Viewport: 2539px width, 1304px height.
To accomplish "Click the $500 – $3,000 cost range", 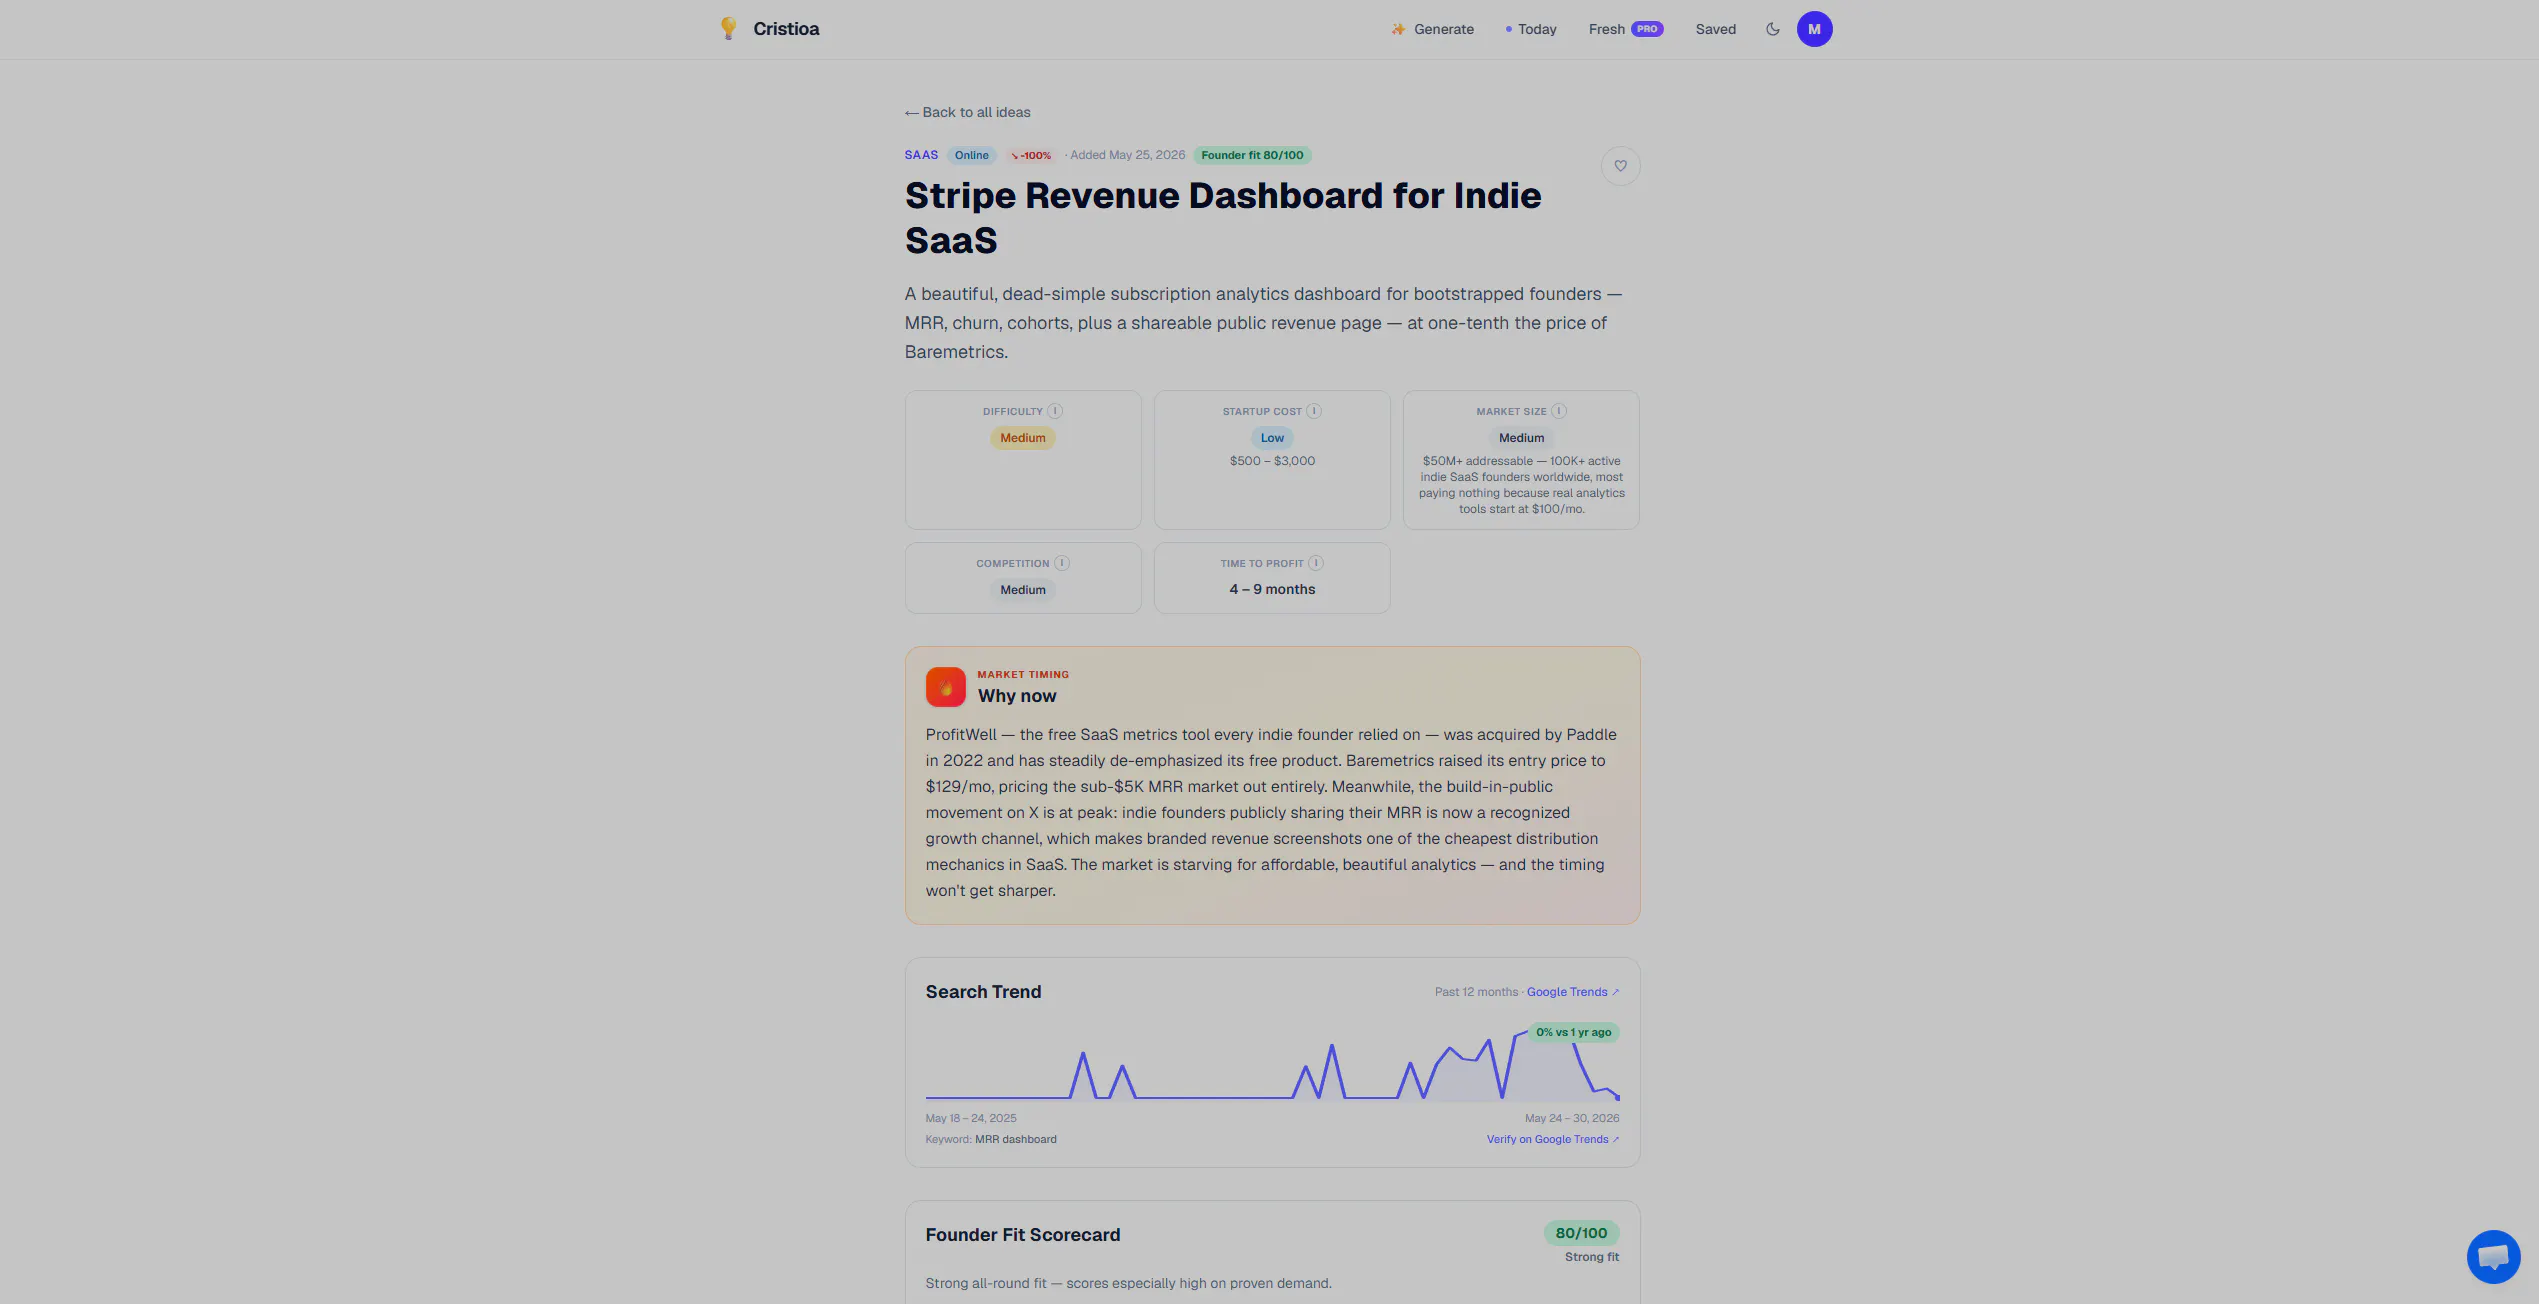I will pos(1272,461).
